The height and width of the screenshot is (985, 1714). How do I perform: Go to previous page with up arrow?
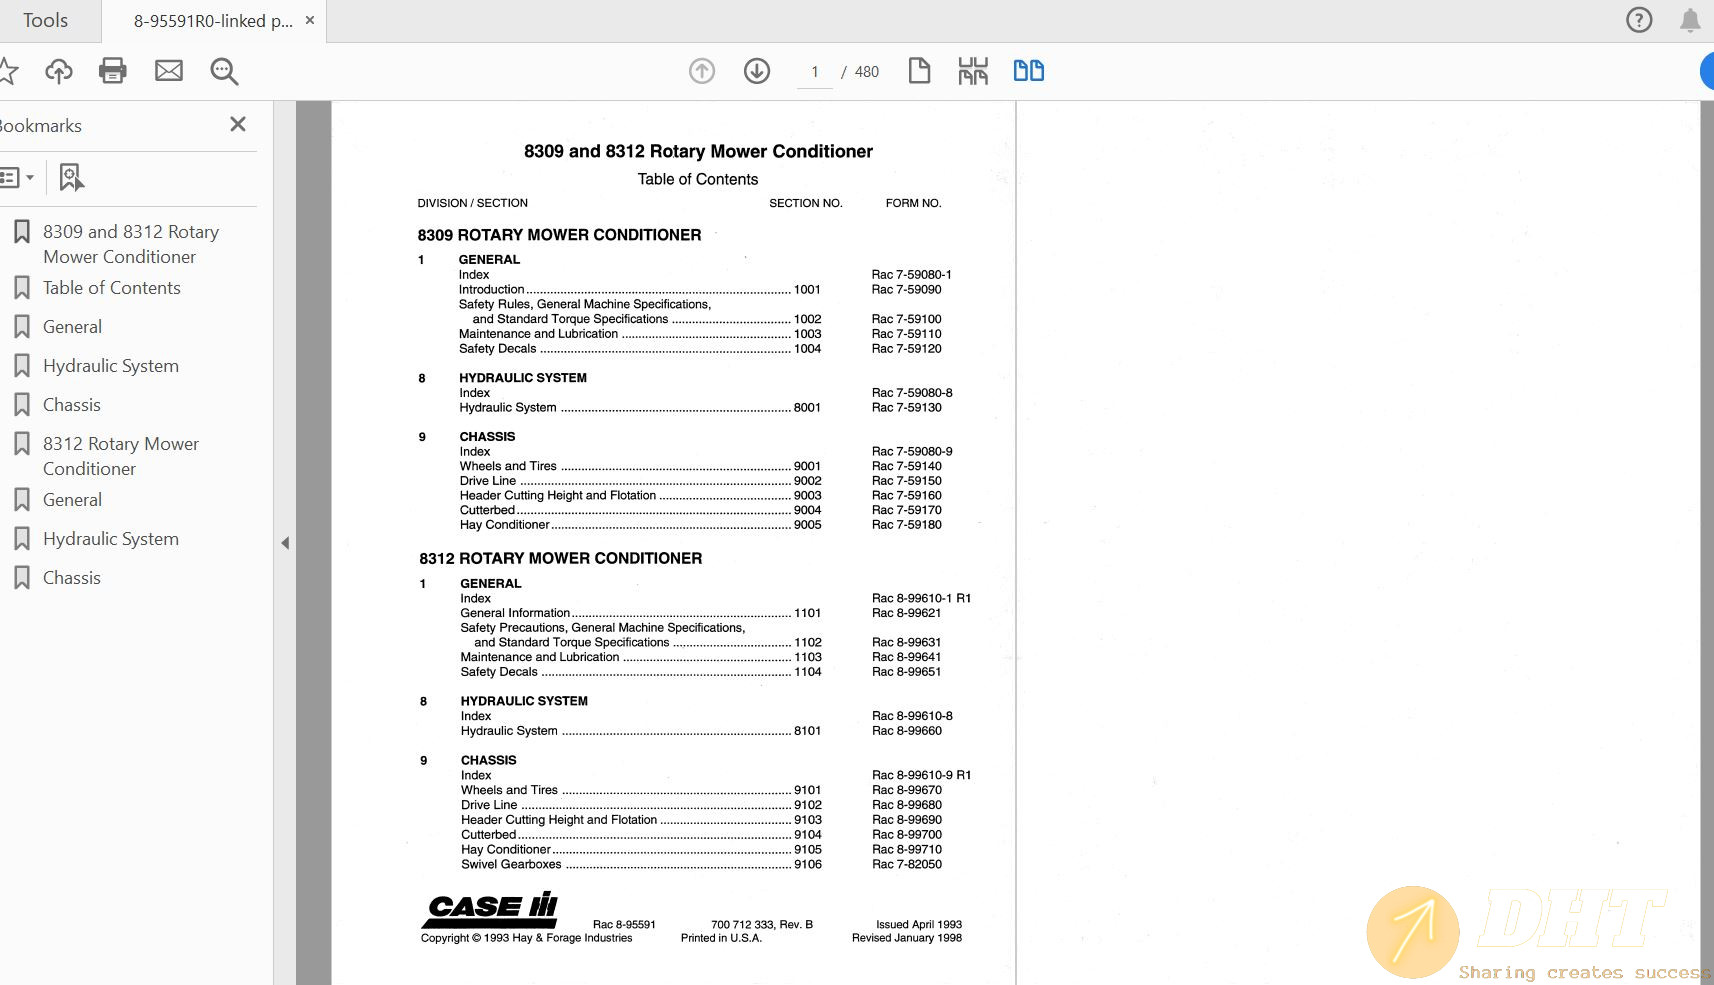[x=701, y=71]
